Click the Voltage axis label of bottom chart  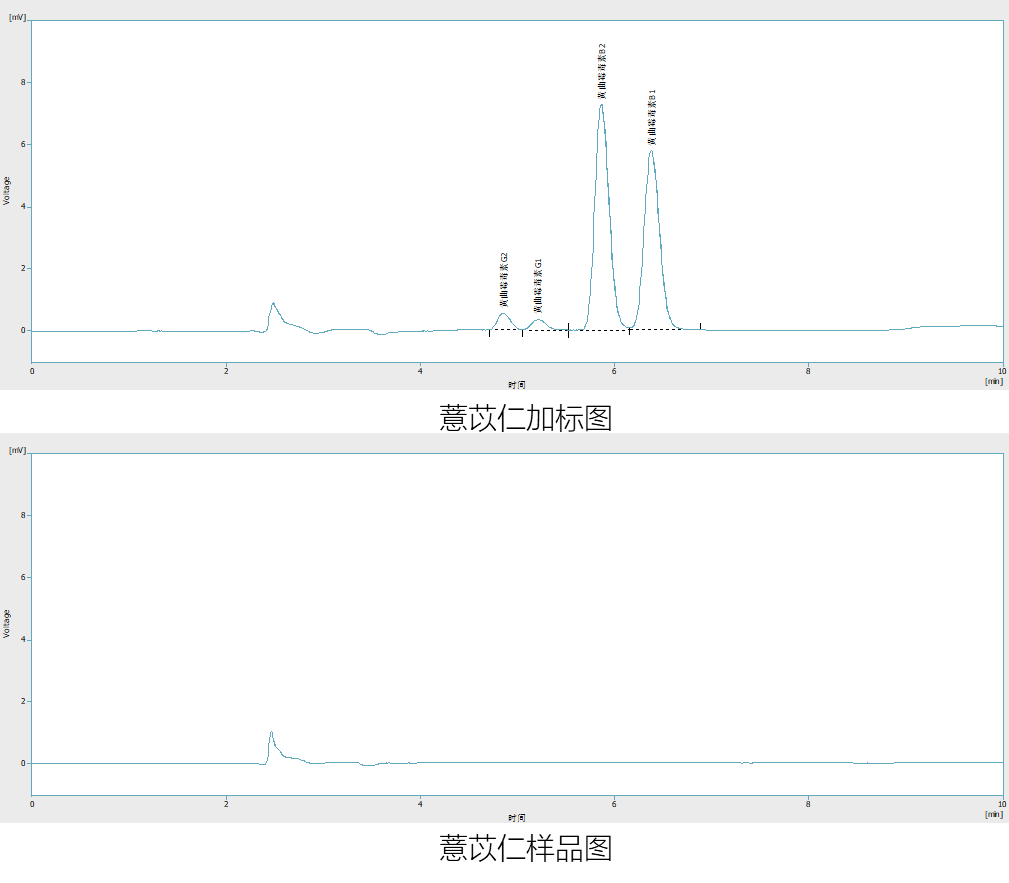pos(7,623)
